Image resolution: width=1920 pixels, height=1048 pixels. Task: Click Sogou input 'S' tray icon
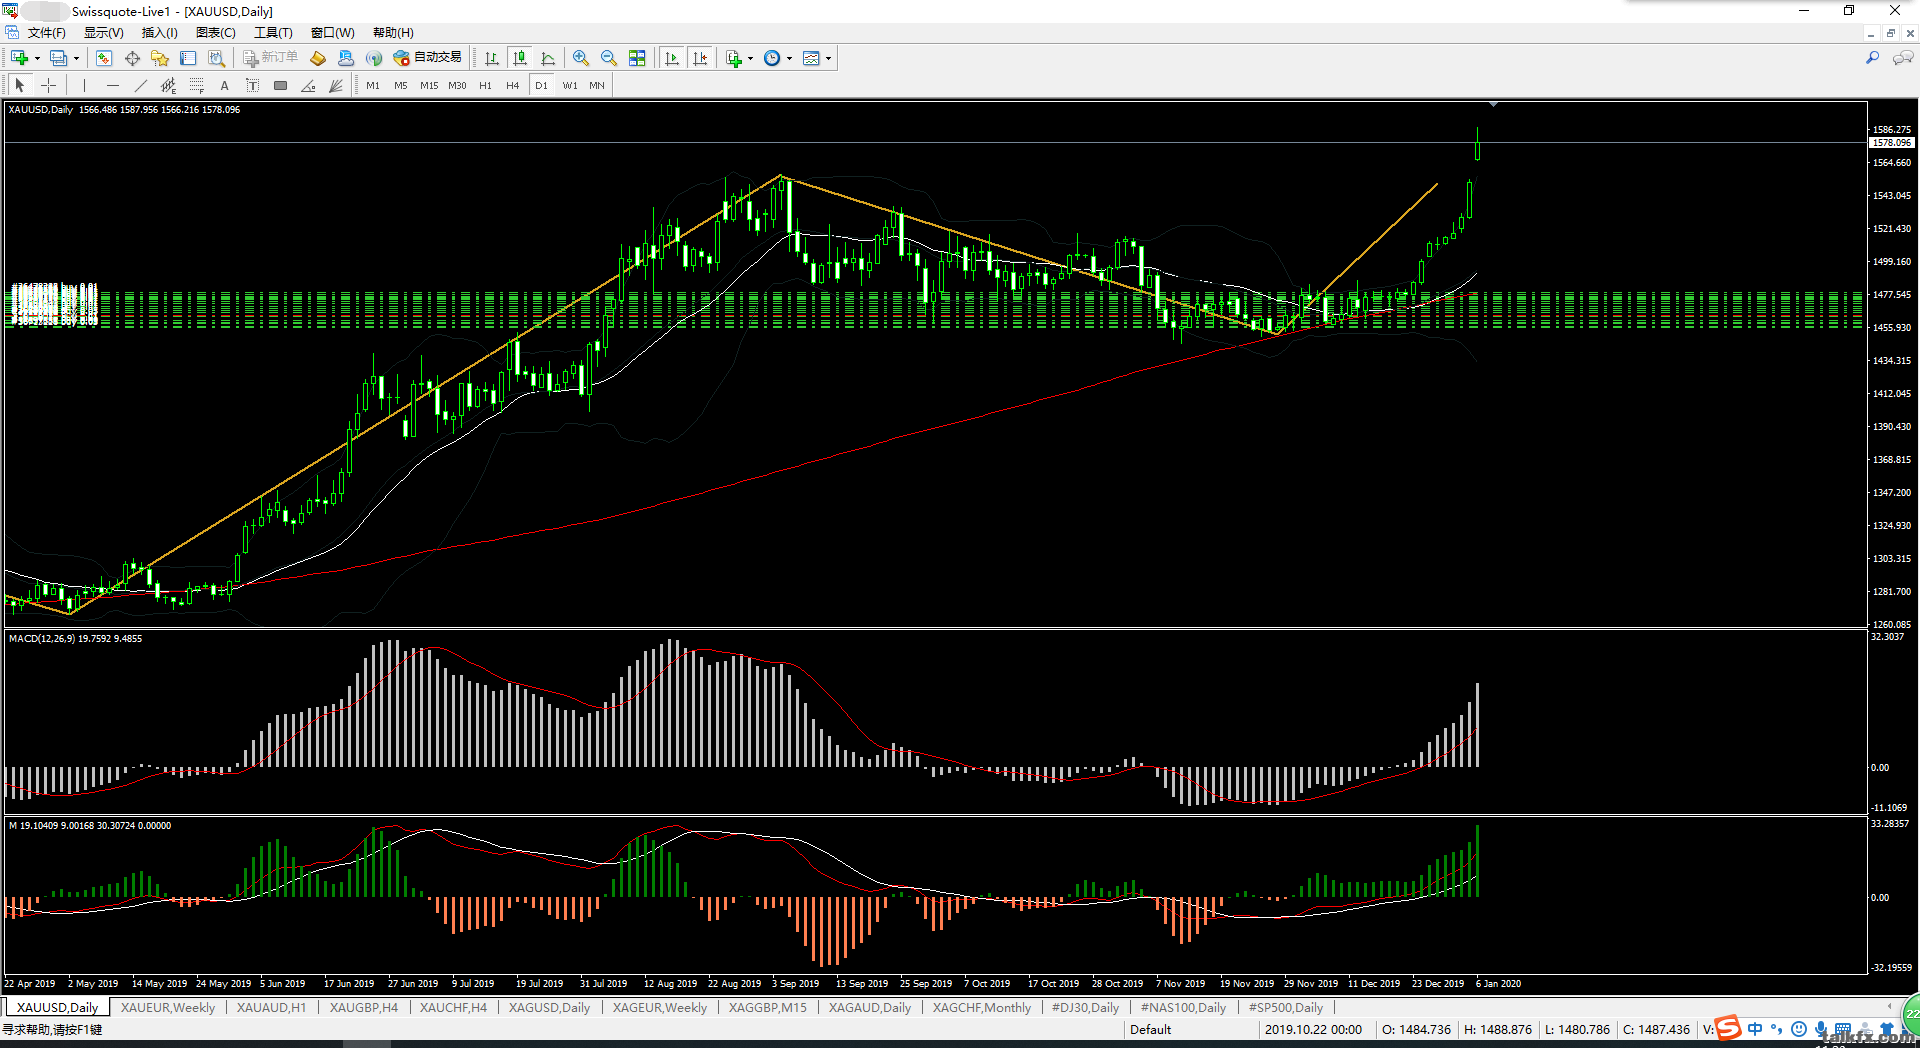point(1728,1028)
